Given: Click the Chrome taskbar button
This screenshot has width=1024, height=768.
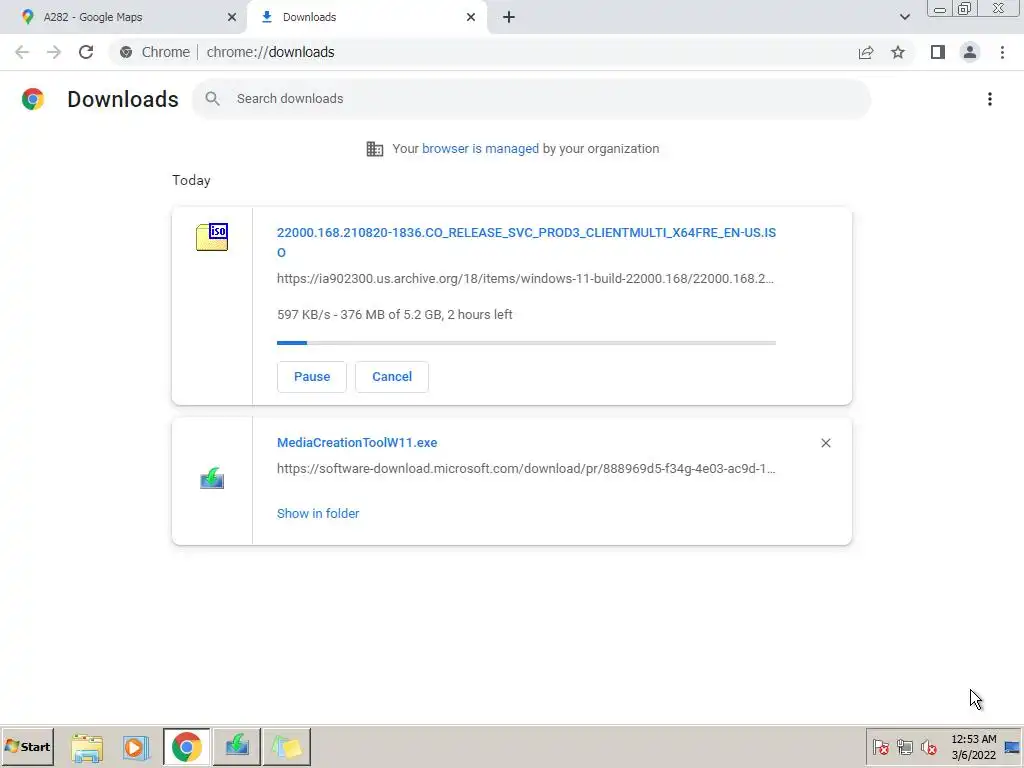Looking at the screenshot, I should click(x=187, y=746).
